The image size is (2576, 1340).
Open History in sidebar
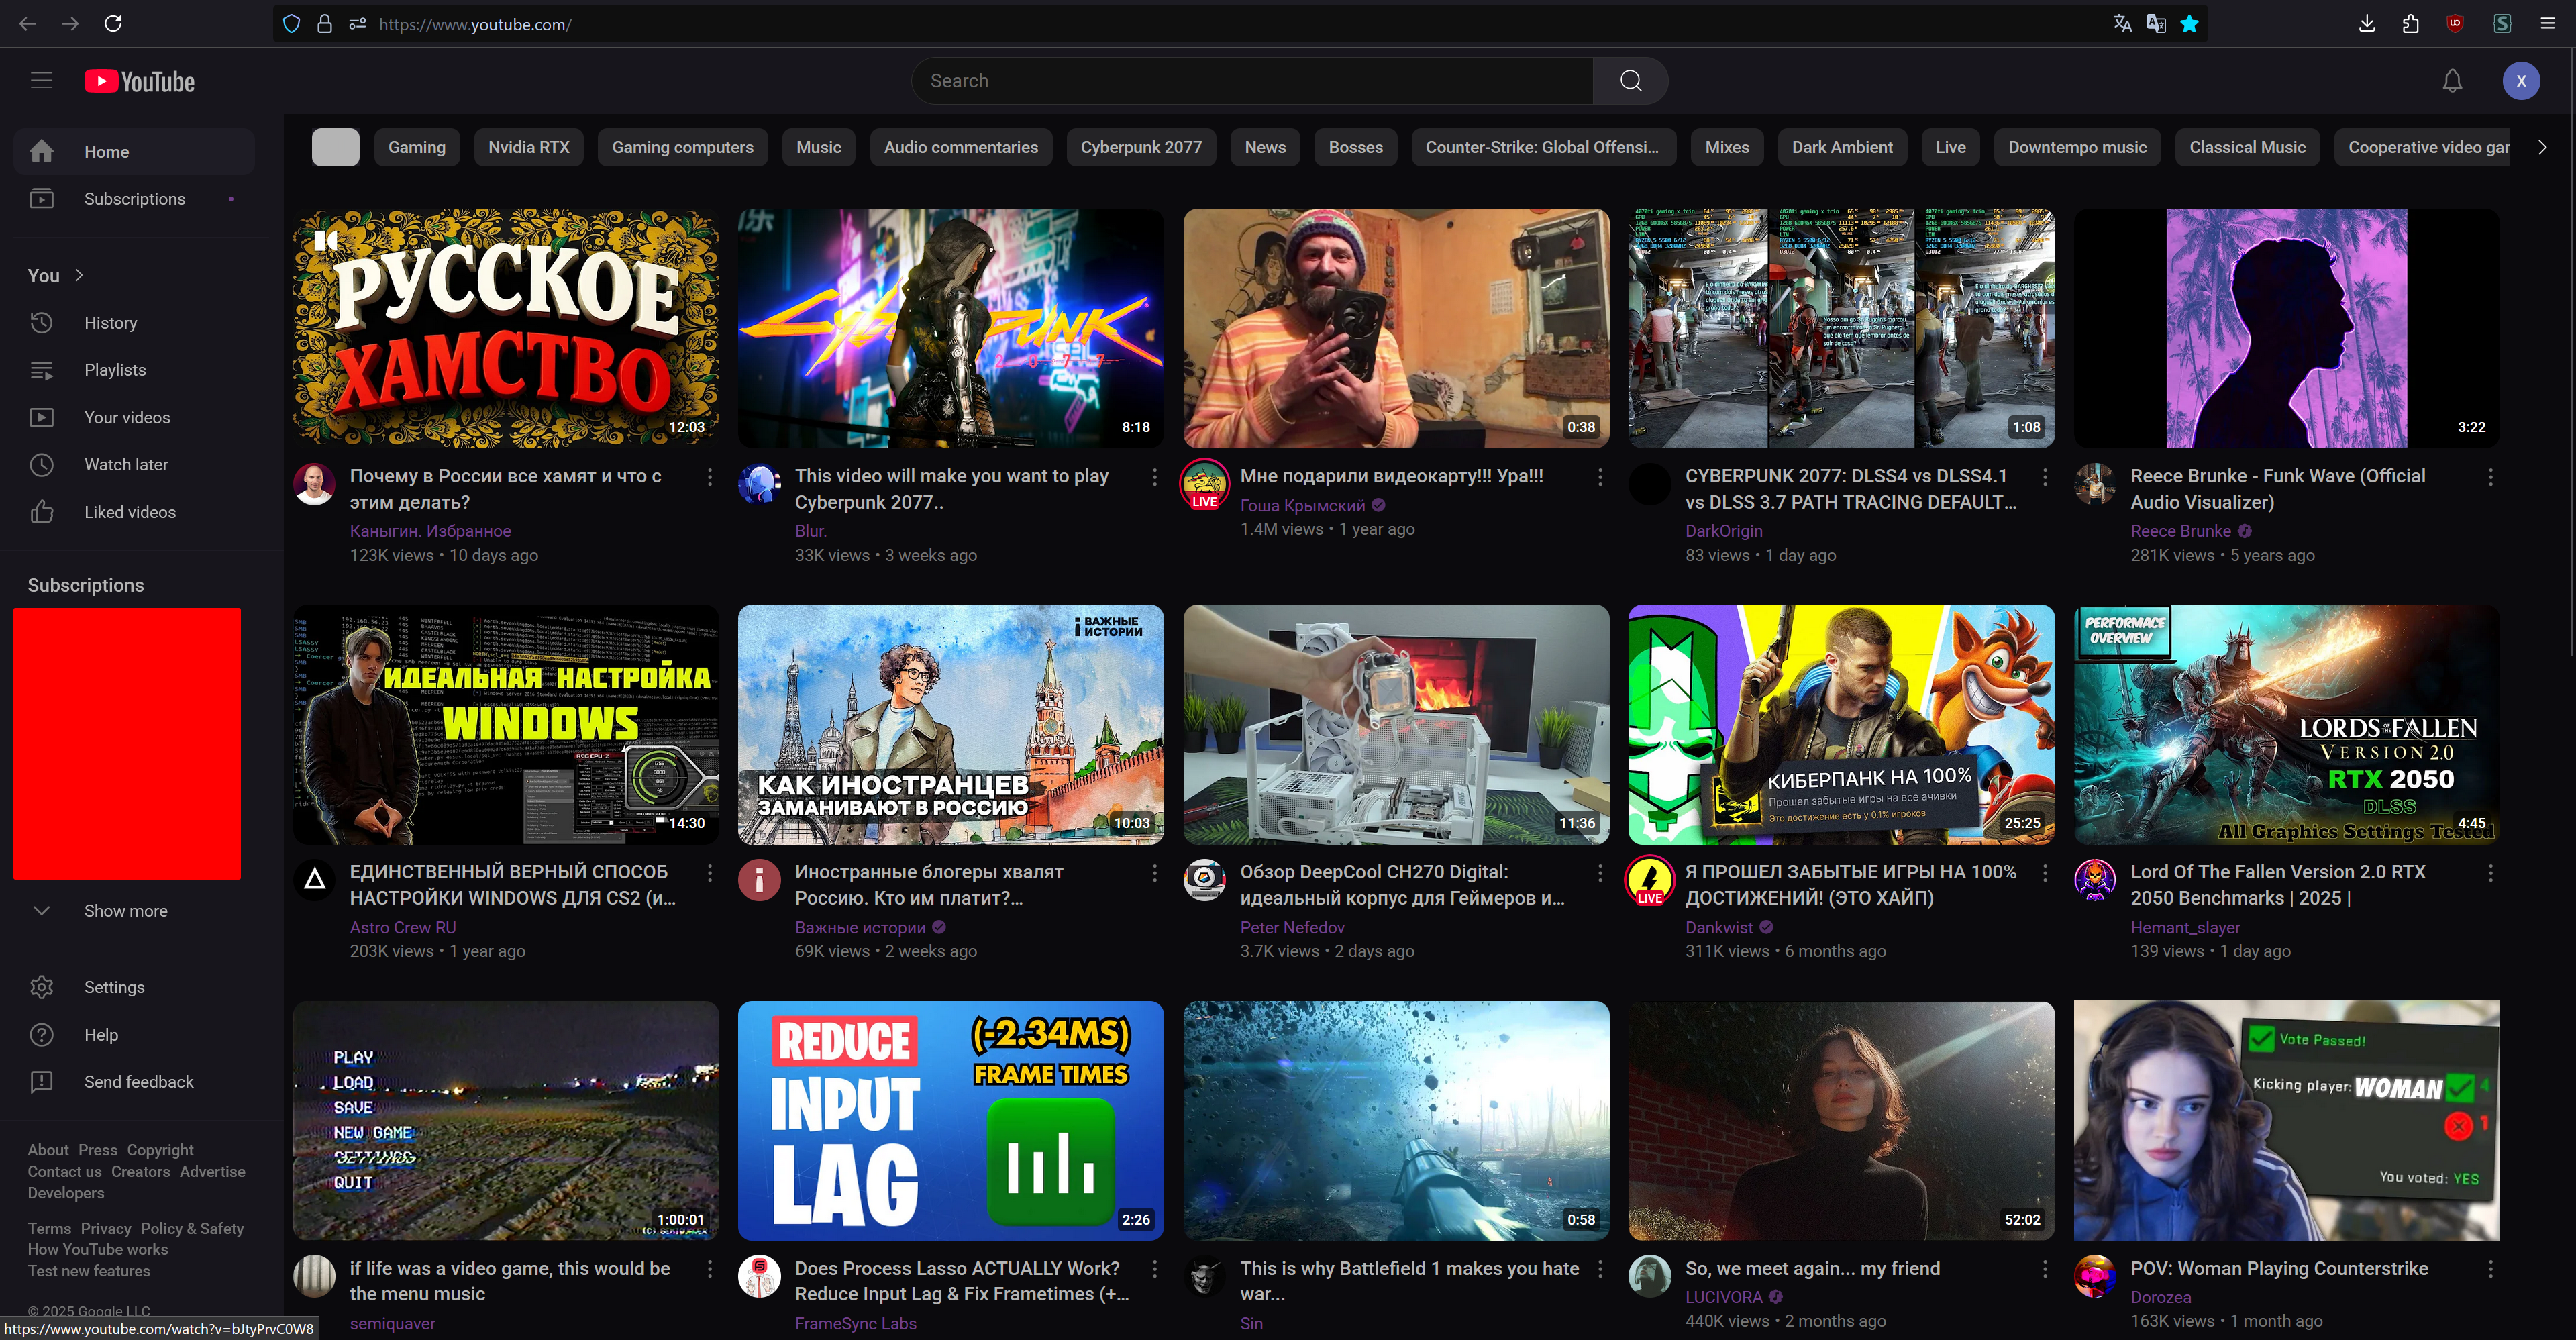(x=134, y=322)
